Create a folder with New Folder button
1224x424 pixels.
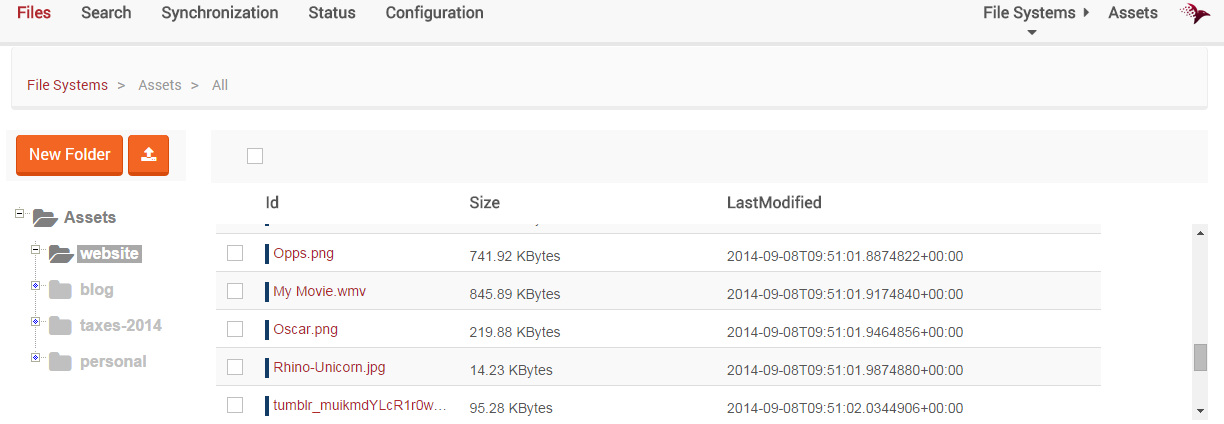point(70,155)
